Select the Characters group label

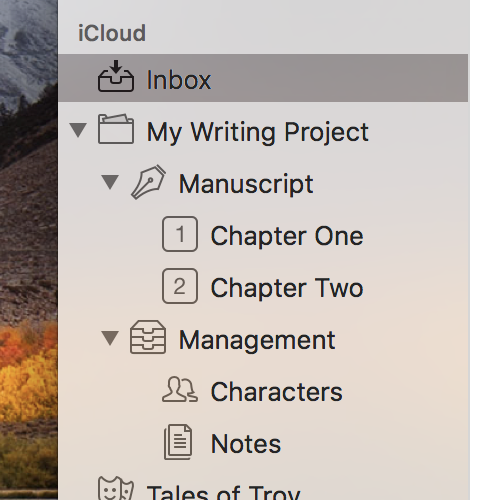[x=277, y=392]
